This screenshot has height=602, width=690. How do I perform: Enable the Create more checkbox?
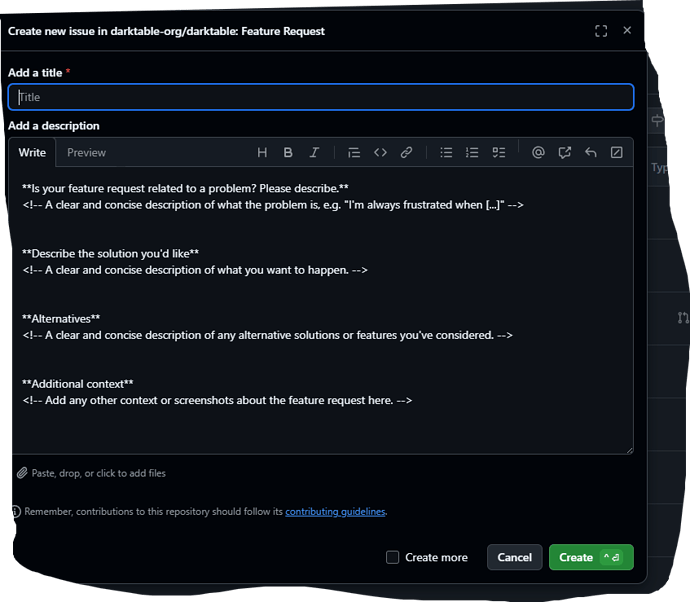(x=392, y=557)
